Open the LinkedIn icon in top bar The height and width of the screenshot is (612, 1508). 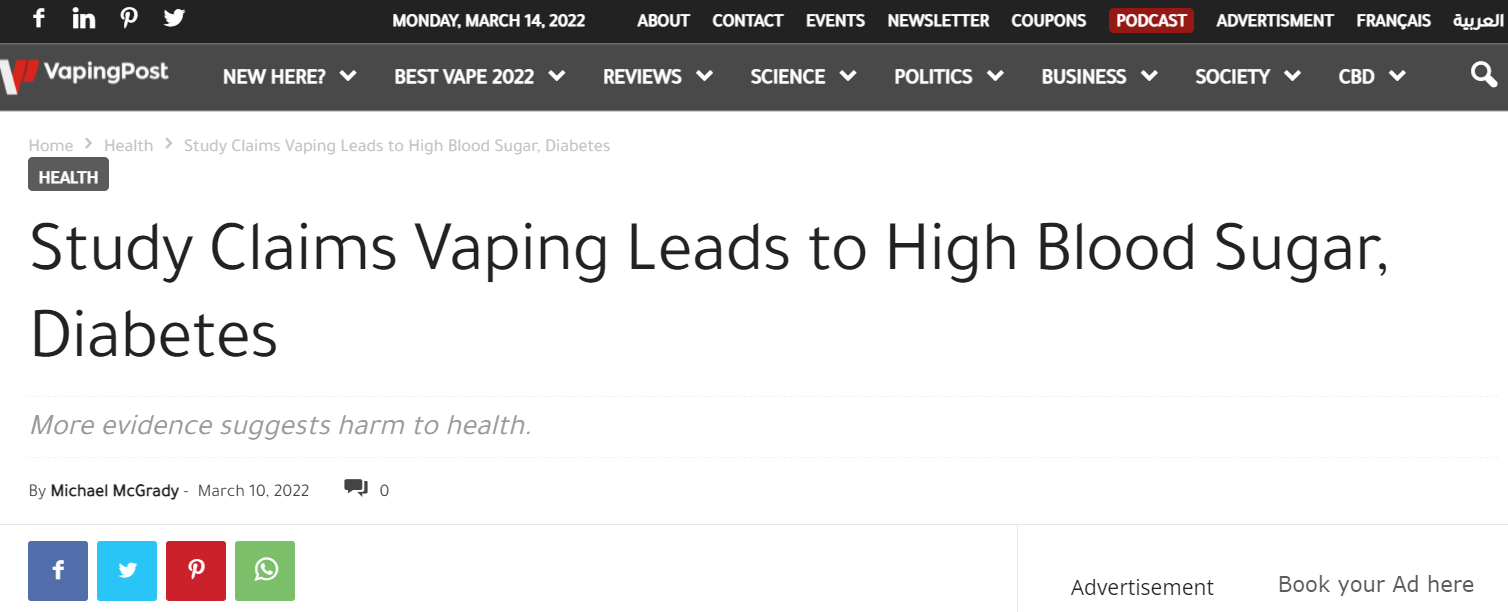[x=84, y=18]
